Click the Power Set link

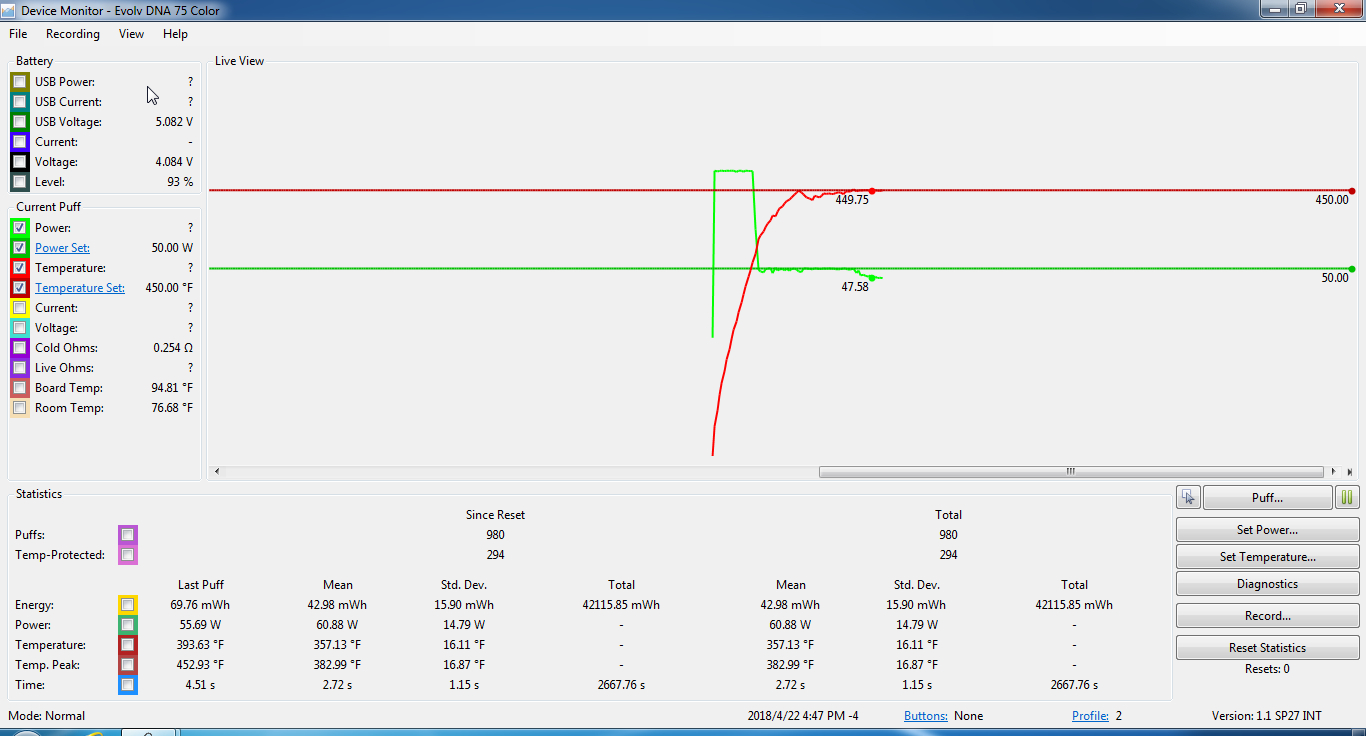[62, 248]
